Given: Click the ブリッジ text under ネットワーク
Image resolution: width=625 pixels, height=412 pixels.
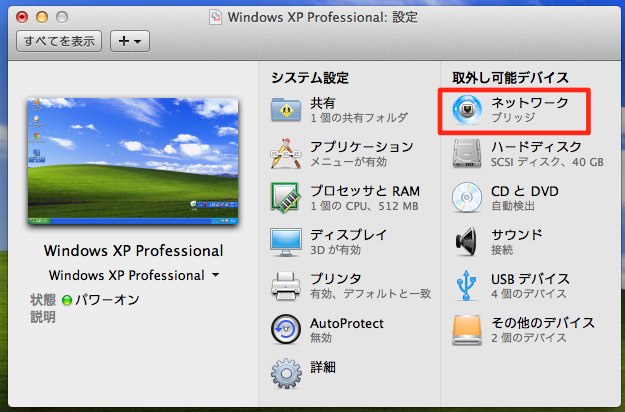Looking at the screenshot, I should point(513,118).
